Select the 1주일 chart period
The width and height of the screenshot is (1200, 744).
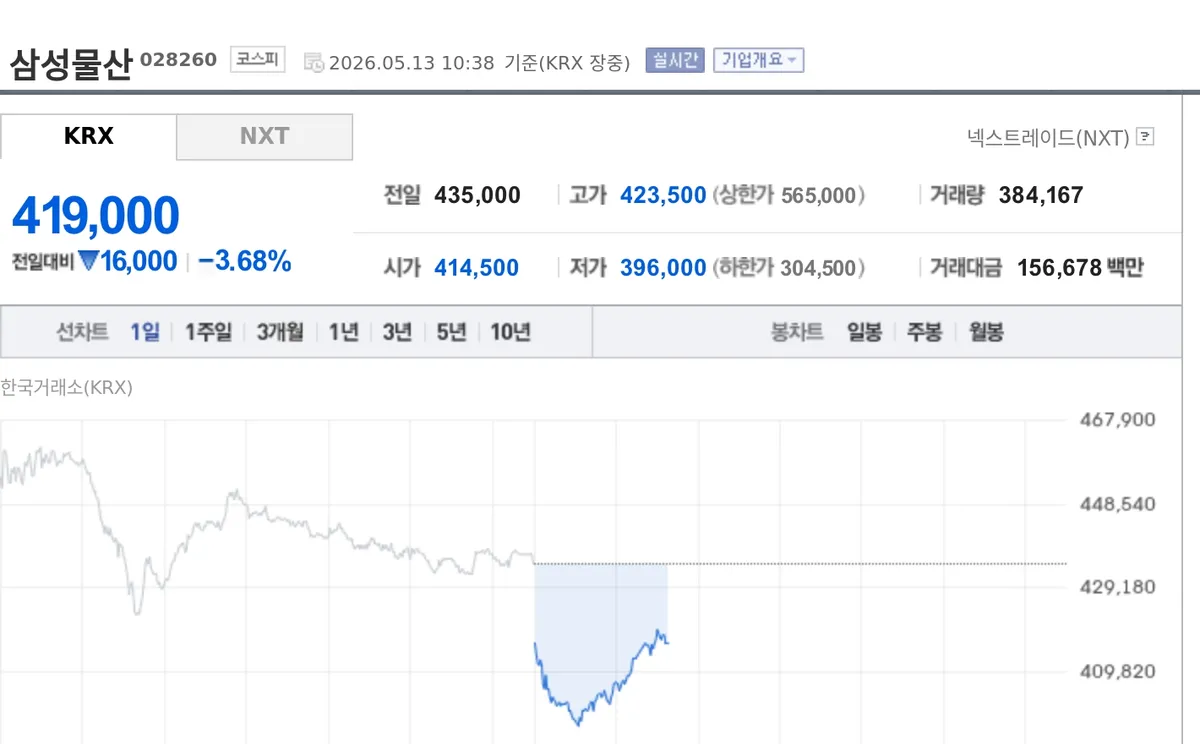tap(208, 332)
